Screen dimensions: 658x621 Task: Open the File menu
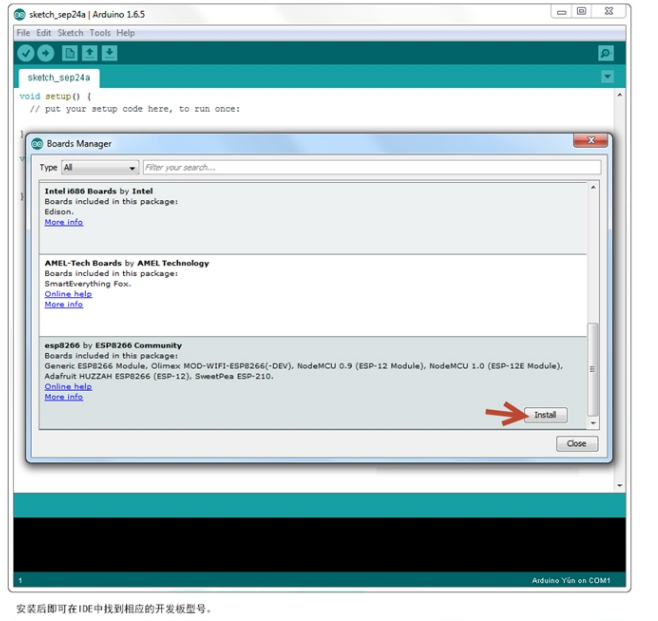coord(23,33)
